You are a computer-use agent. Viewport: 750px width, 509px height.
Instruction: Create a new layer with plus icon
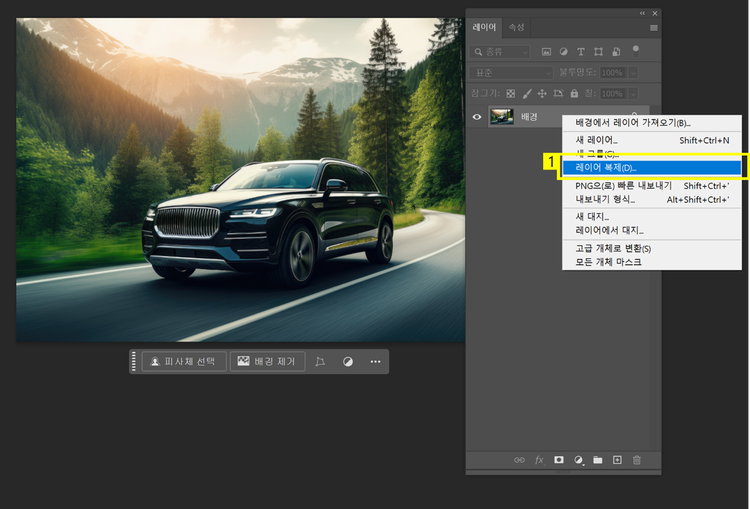tap(617, 460)
